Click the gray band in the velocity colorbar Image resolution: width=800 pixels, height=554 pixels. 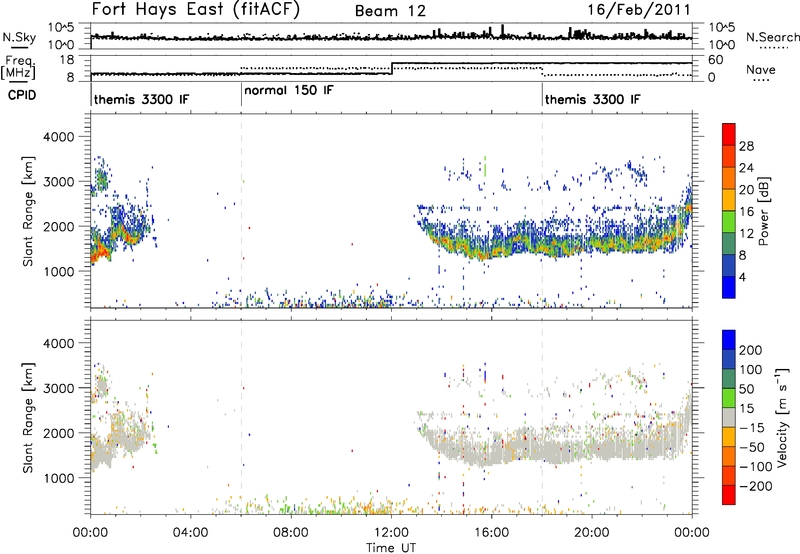(x=729, y=418)
